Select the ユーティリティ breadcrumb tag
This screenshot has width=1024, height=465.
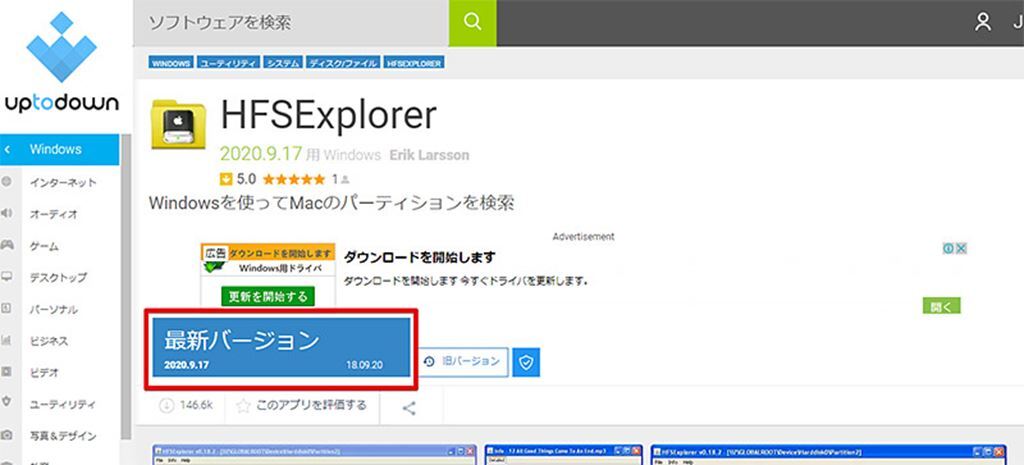[x=229, y=63]
